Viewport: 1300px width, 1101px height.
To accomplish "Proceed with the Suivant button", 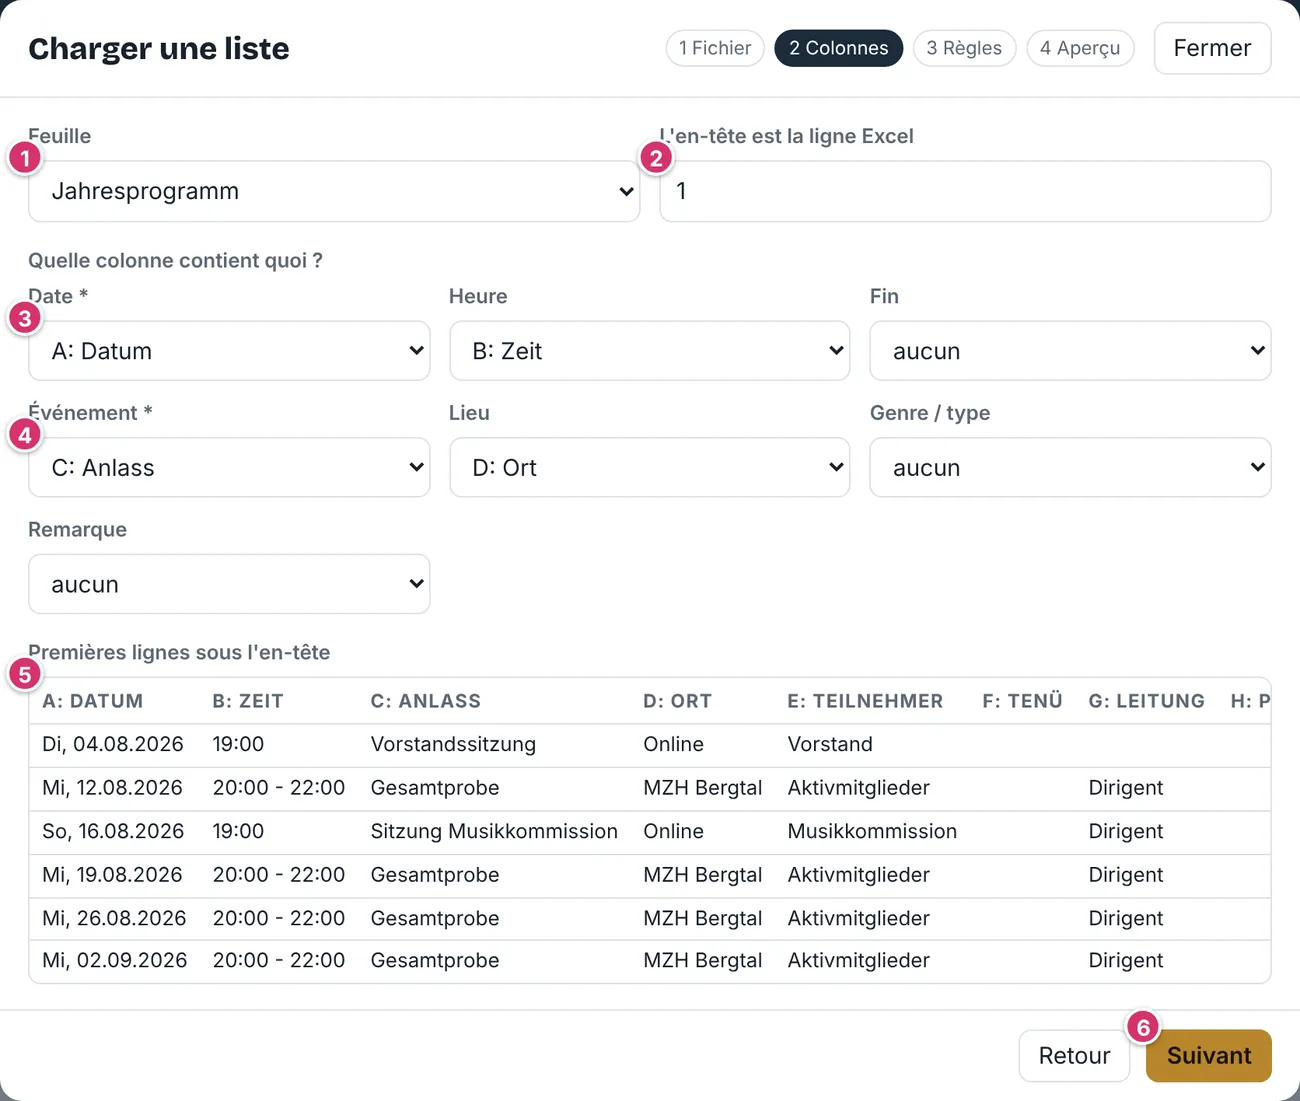I will coord(1209,1056).
